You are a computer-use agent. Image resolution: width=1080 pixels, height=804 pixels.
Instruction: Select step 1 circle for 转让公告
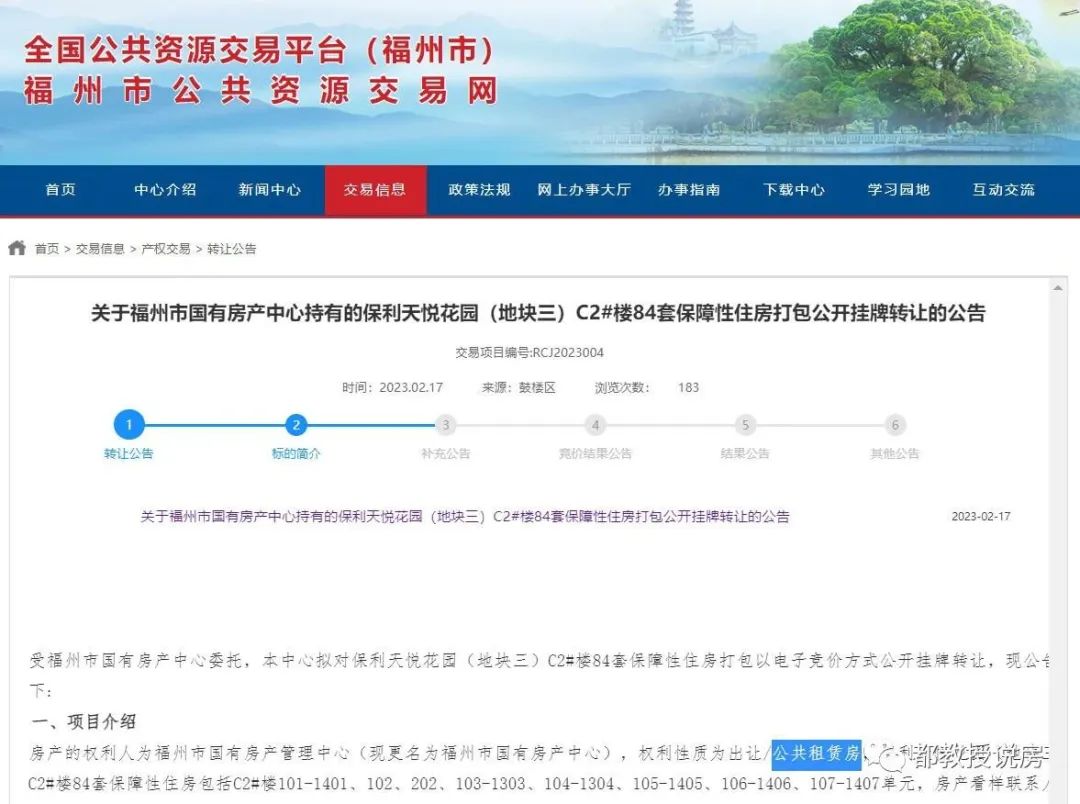(x=128, y=424)
